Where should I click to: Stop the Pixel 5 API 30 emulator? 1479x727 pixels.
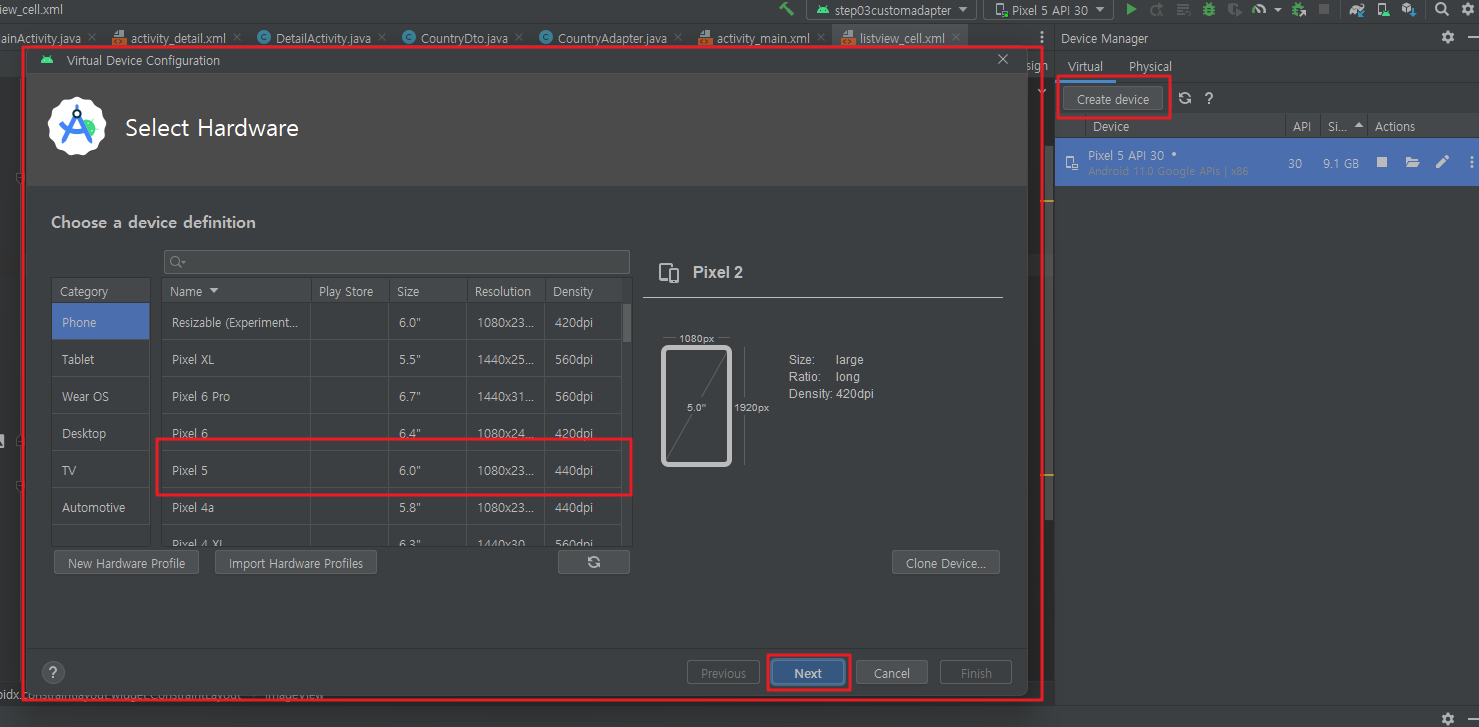click(1382, 162)
